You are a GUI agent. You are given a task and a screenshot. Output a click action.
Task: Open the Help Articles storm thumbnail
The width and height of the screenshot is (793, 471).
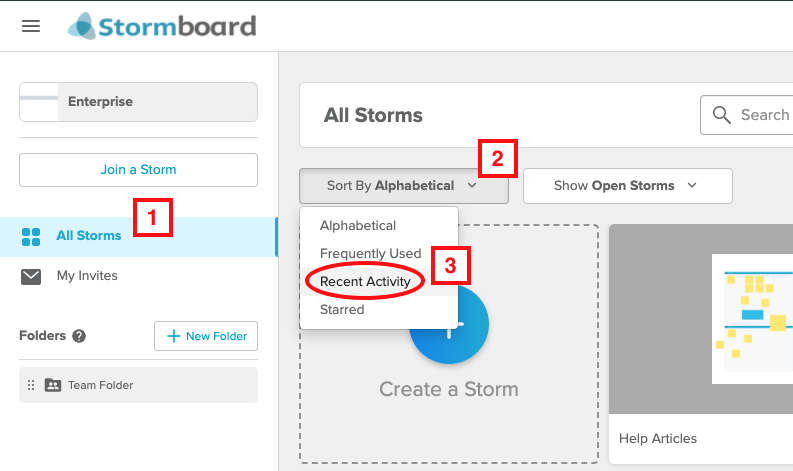coord(701,319)
